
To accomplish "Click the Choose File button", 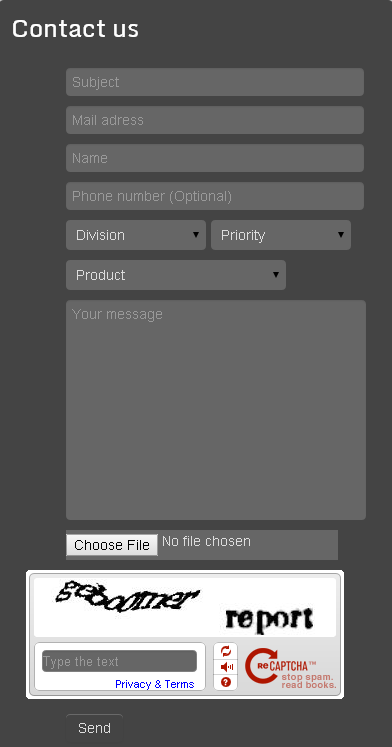I will tap(112, 545).
